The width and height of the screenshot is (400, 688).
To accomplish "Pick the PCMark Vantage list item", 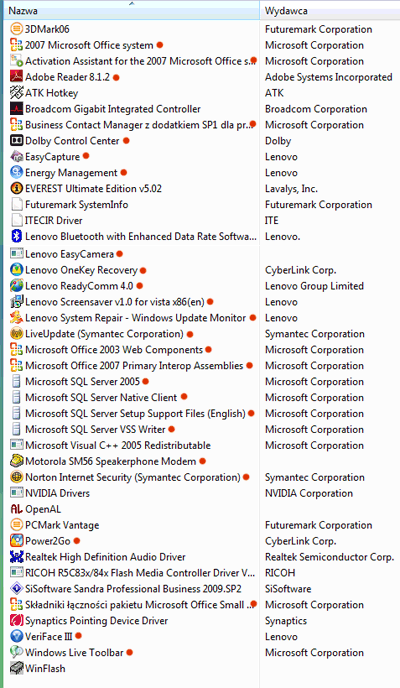I will tap(132, 525).
